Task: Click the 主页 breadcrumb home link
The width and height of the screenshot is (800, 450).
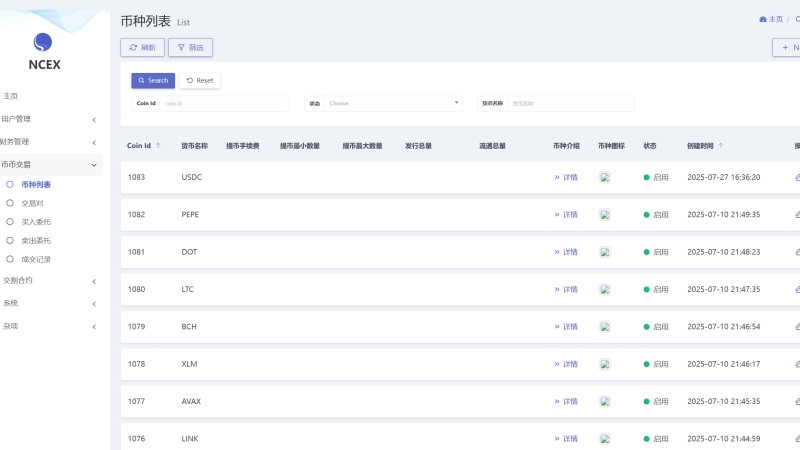Action: click(x=771, y=19)
